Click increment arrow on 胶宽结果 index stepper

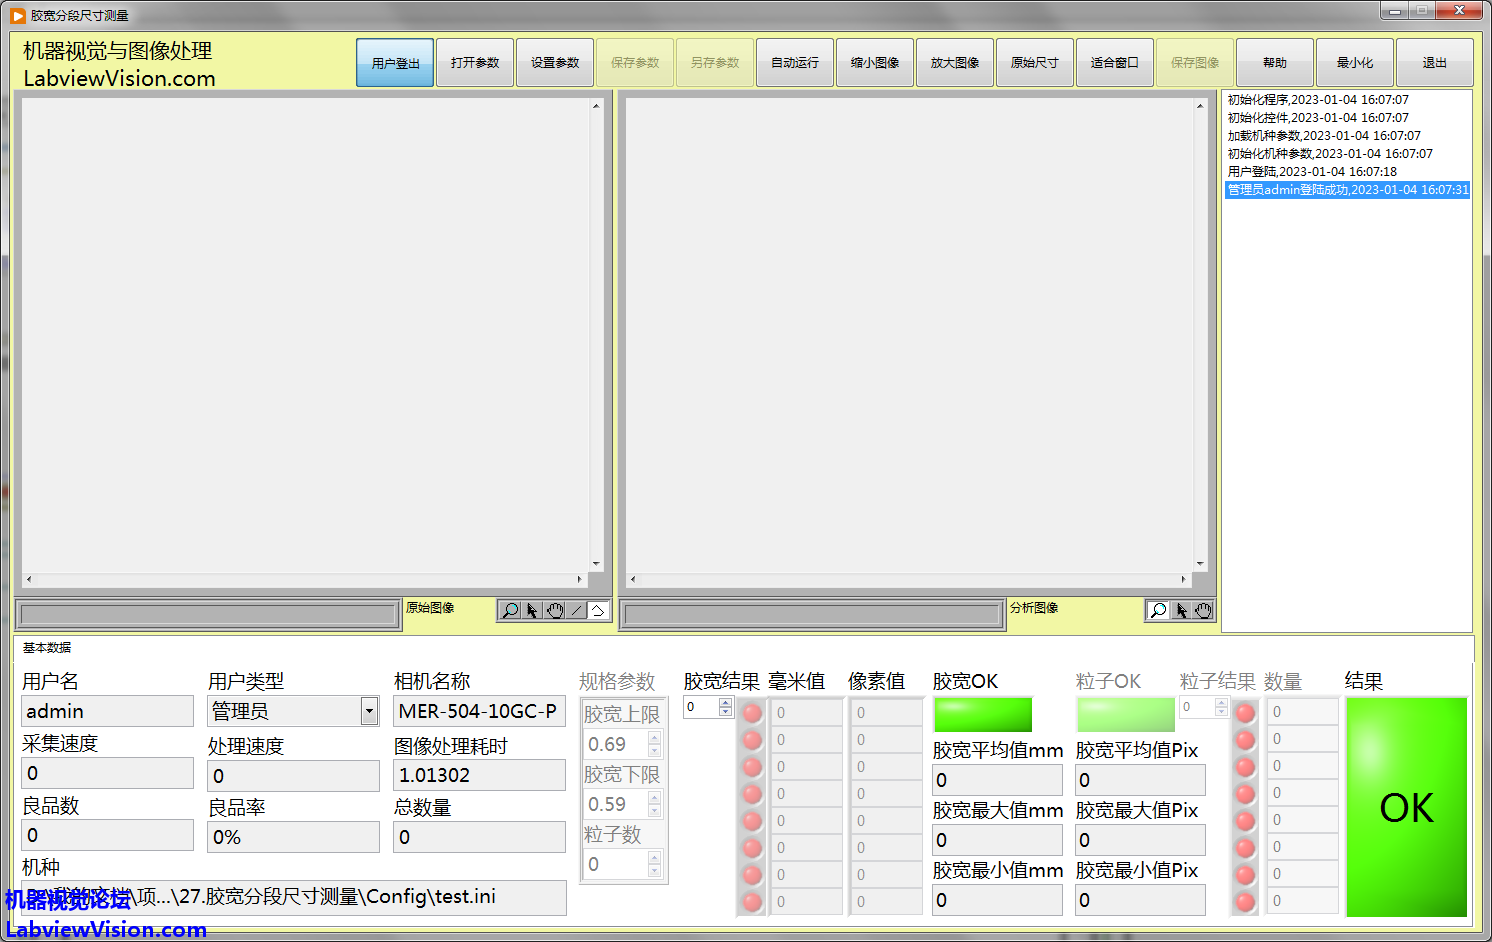pyautogui.click(x=726, y=702)
